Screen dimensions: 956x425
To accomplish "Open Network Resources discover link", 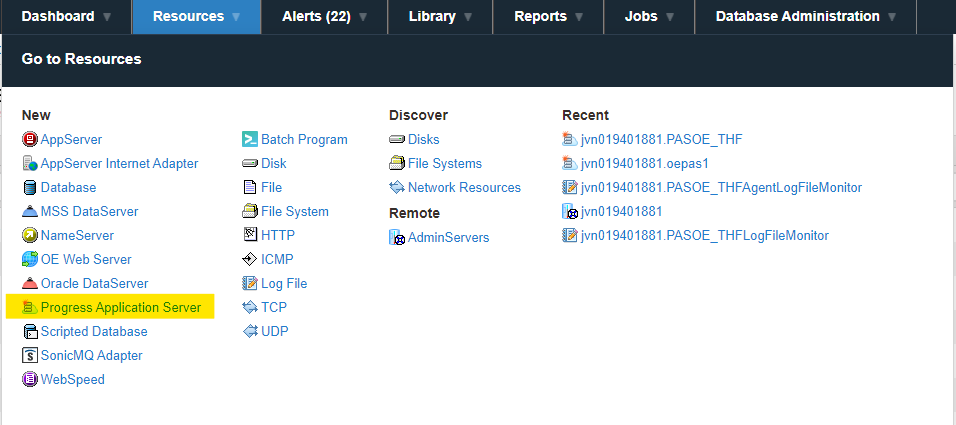I will (465, 187).
